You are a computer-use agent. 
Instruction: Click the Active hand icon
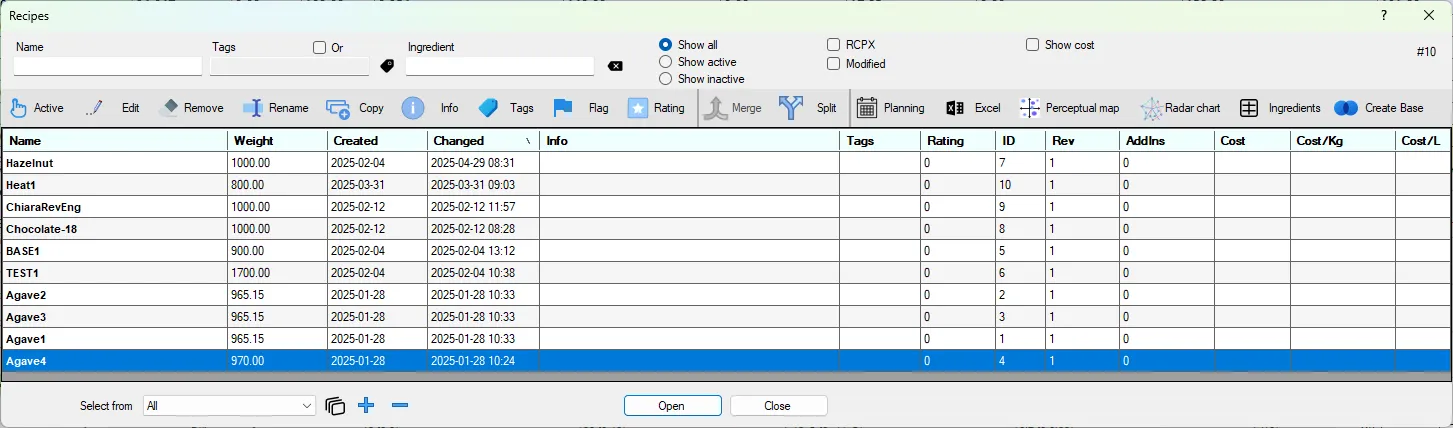tap(19, 108)
